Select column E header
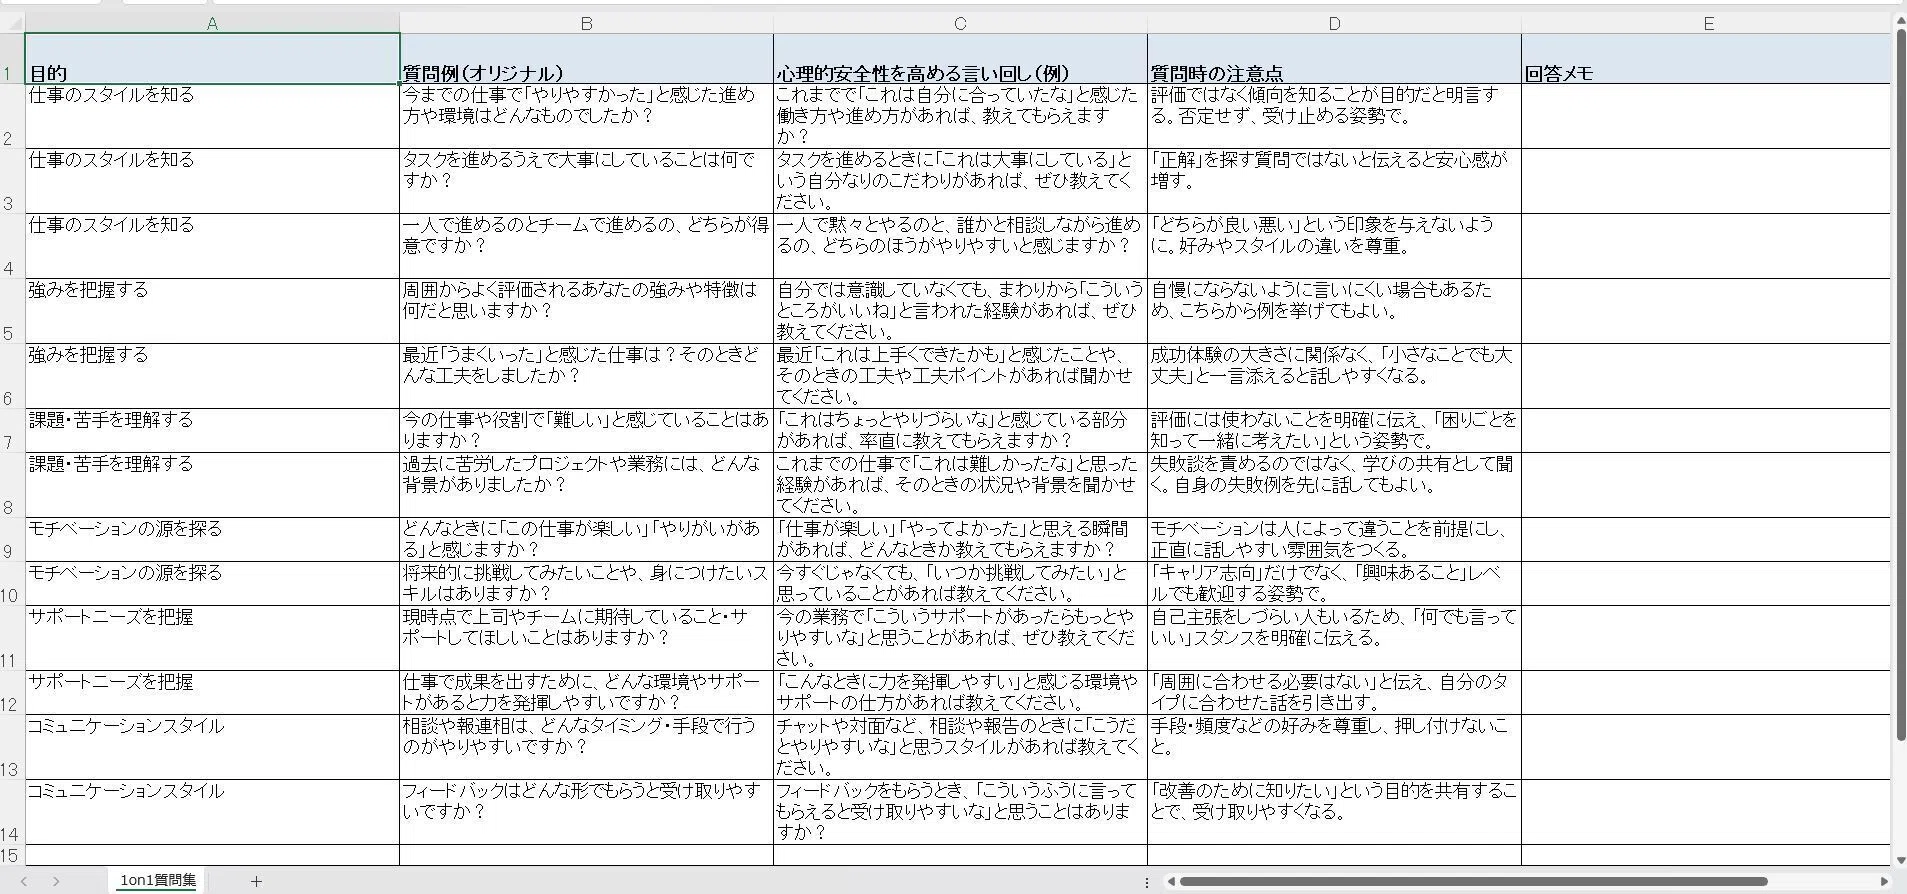1907x894 pixels. click(x=1708, y=23)
